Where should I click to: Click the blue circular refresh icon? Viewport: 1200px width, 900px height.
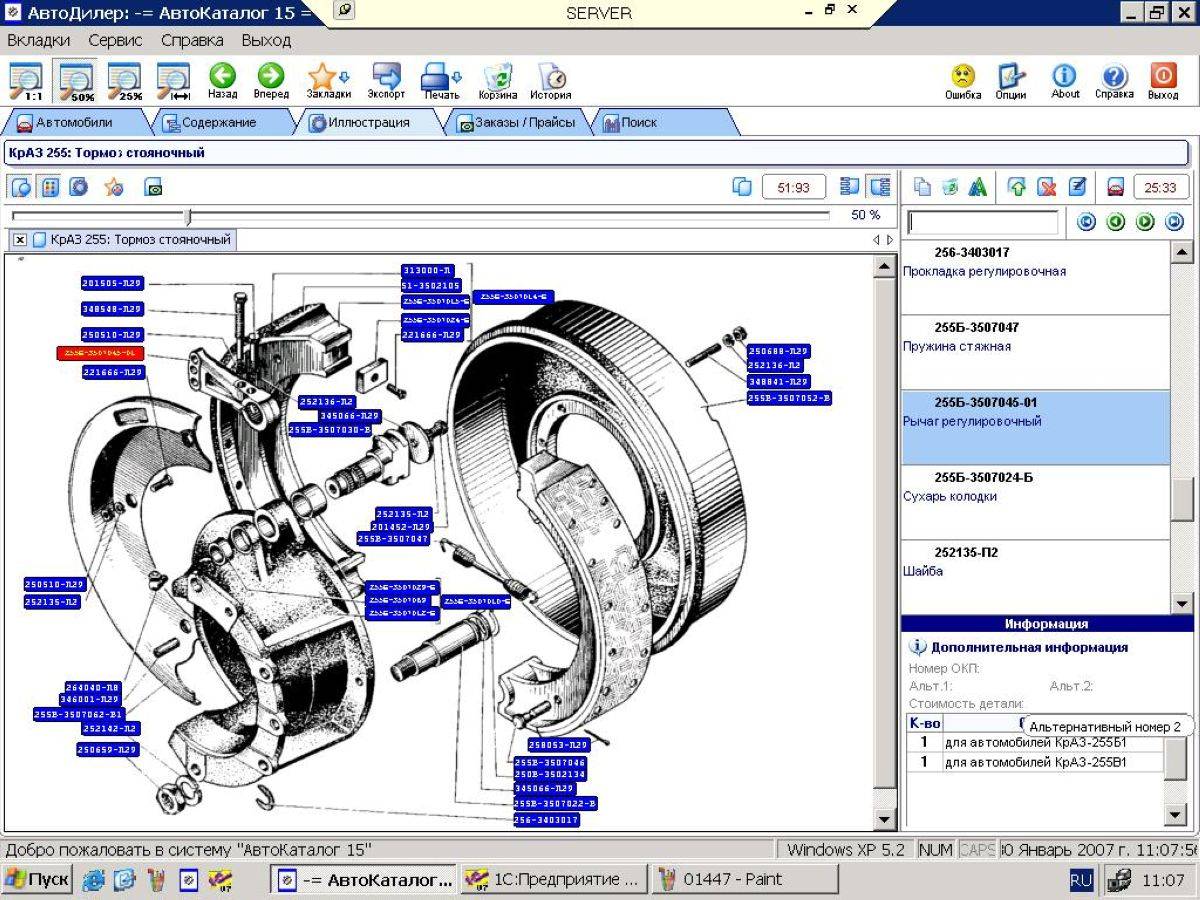tap(79, 187)
